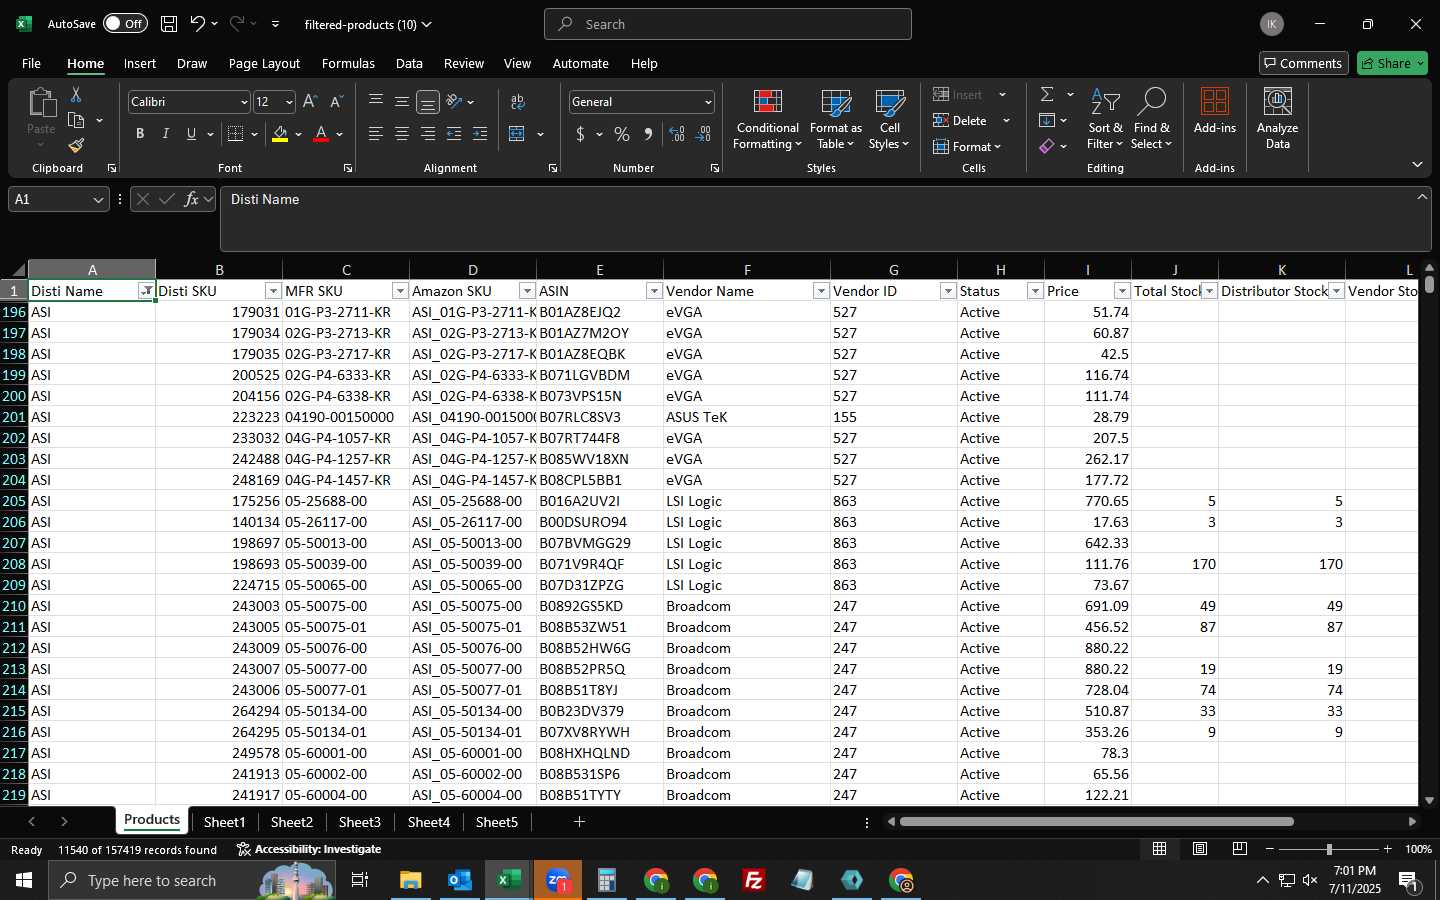
Task: Click the Save icon in title bar
Action: pos(169,24)
